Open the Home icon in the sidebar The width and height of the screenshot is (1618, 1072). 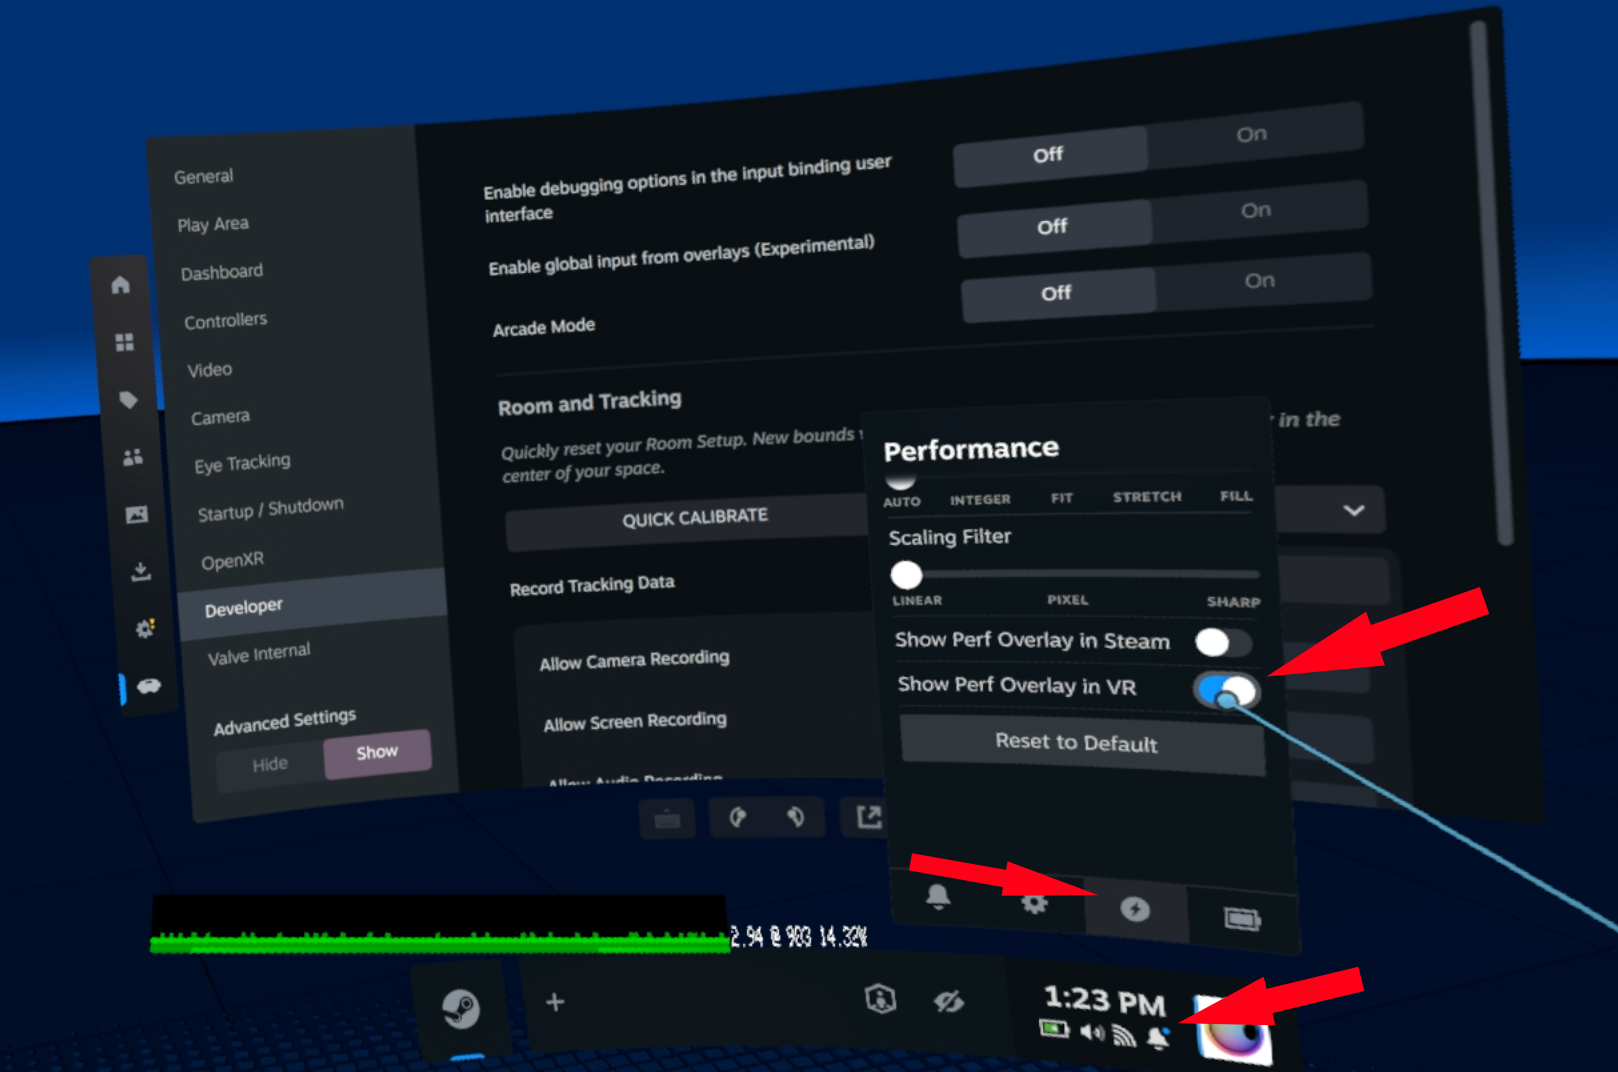pyautogui.click(x=121, y=285)
